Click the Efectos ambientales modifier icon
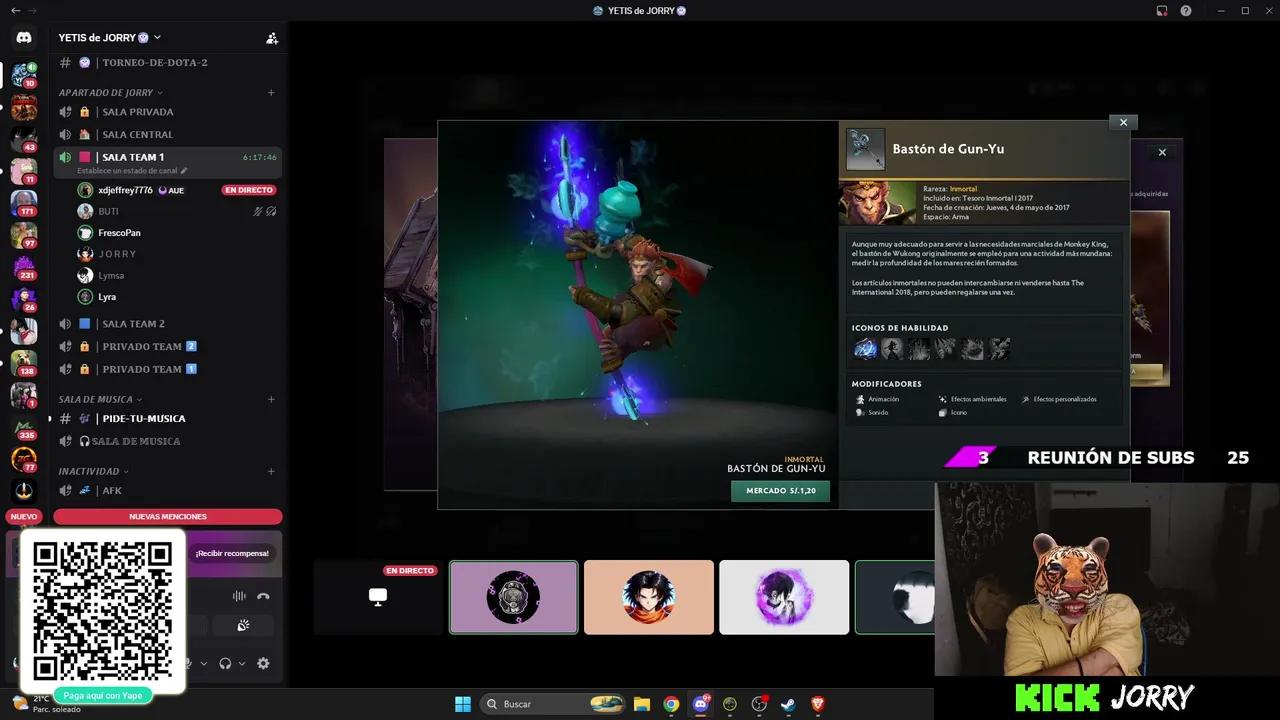This screenshot has height=720, width=1280. (942, 399)
